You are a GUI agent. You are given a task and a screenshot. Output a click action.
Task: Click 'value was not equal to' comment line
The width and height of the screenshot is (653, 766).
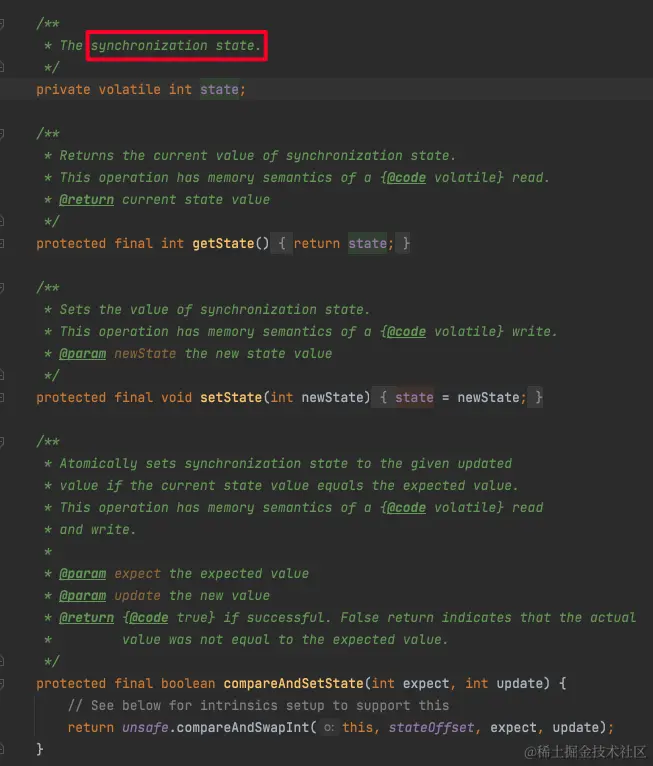coord(285,639)
